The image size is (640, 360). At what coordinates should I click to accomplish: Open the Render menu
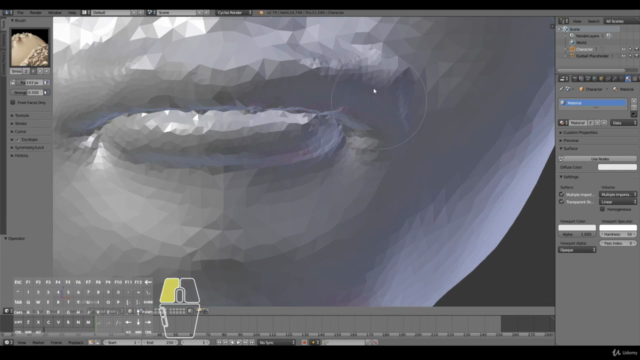[x=36, y=13]
